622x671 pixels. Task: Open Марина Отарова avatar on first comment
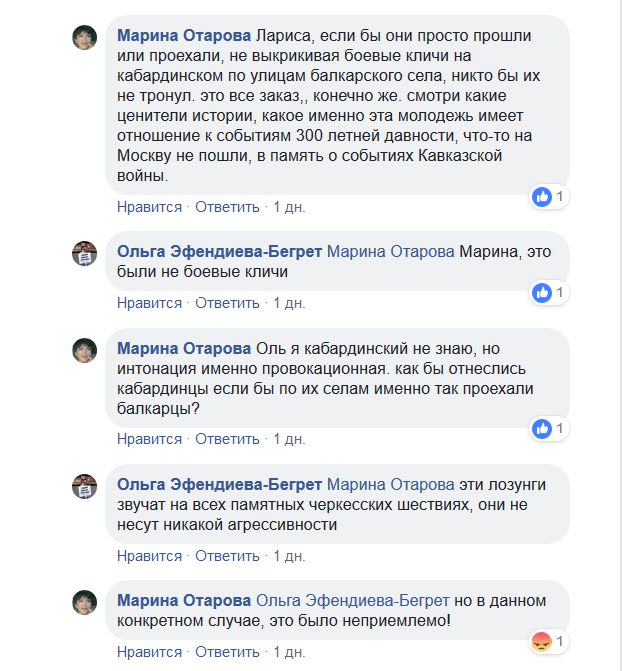click(x=85, y=37)
